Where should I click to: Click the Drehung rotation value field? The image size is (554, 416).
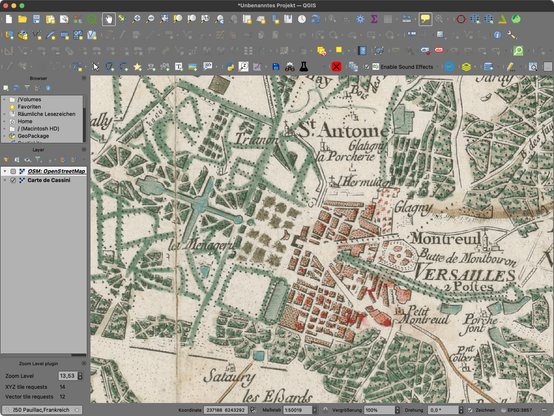pos(443,410)
